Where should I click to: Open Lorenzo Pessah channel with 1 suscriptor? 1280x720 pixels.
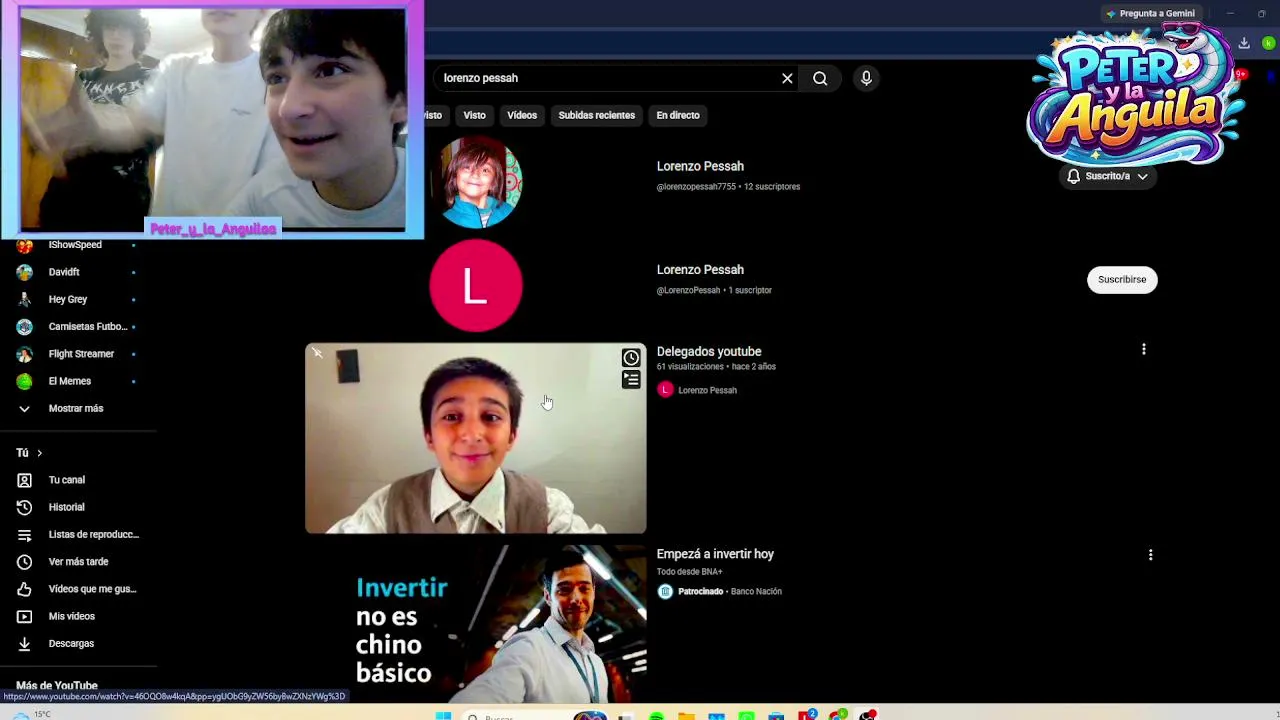click(700, 270)
